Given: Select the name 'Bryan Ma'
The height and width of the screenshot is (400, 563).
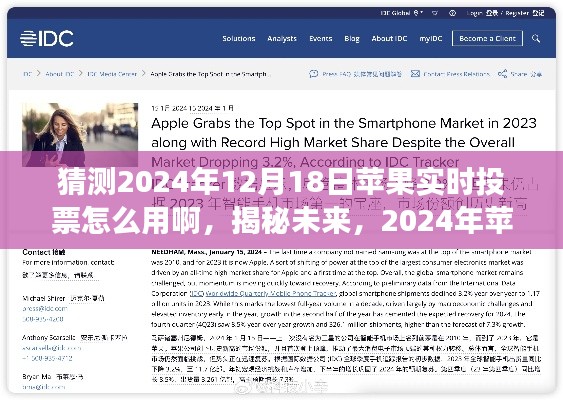Looking at the screenshot, I should click(x=37, y=377).
